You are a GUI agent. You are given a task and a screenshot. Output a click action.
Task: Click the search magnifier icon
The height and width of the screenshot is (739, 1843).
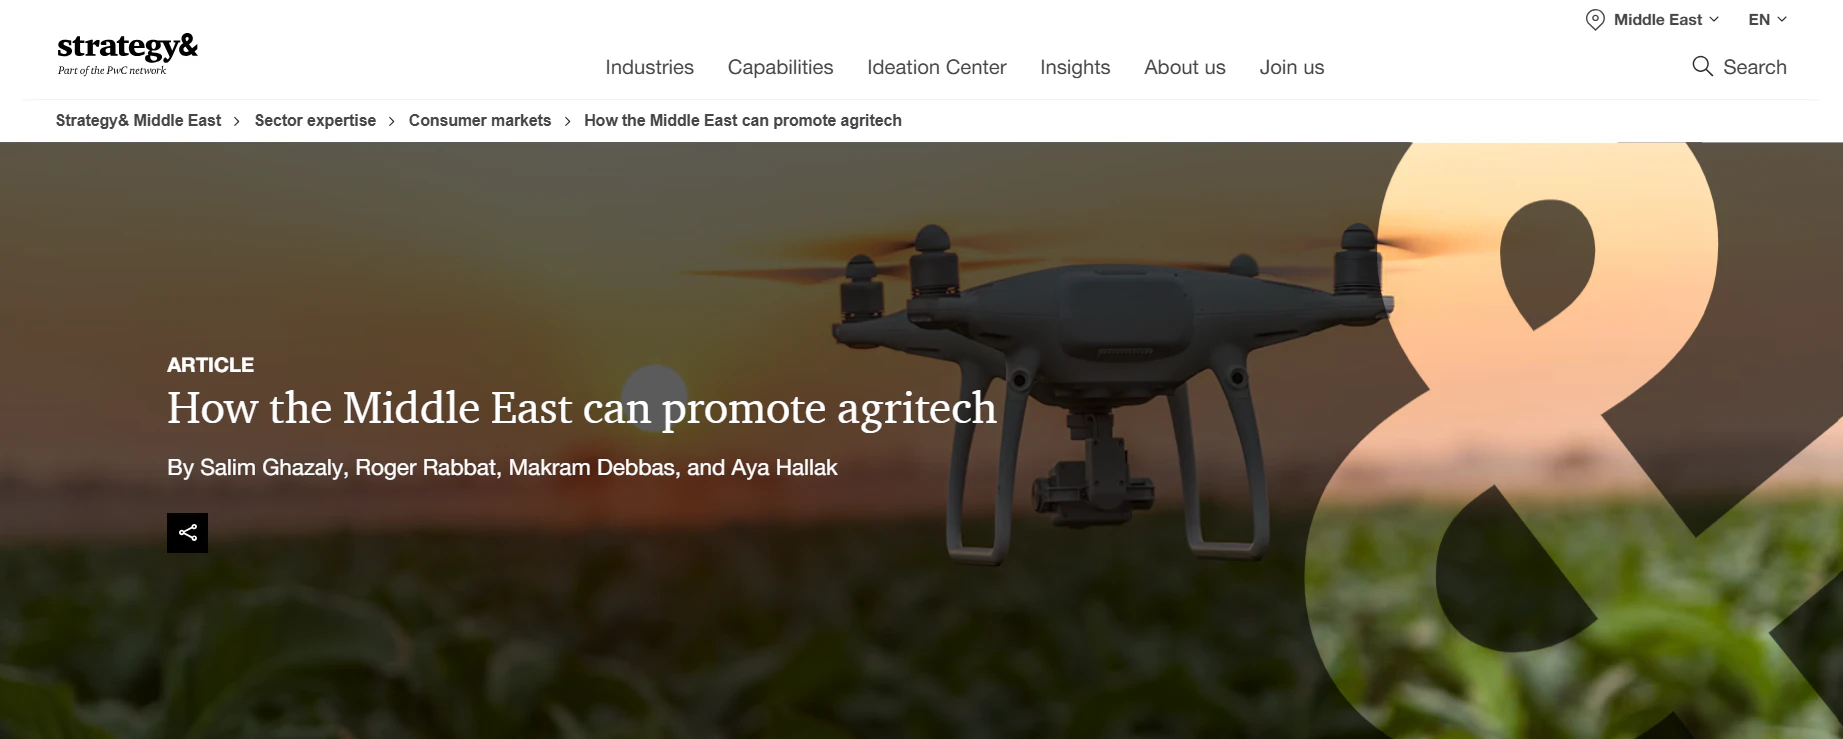[x=1702, y=67]
